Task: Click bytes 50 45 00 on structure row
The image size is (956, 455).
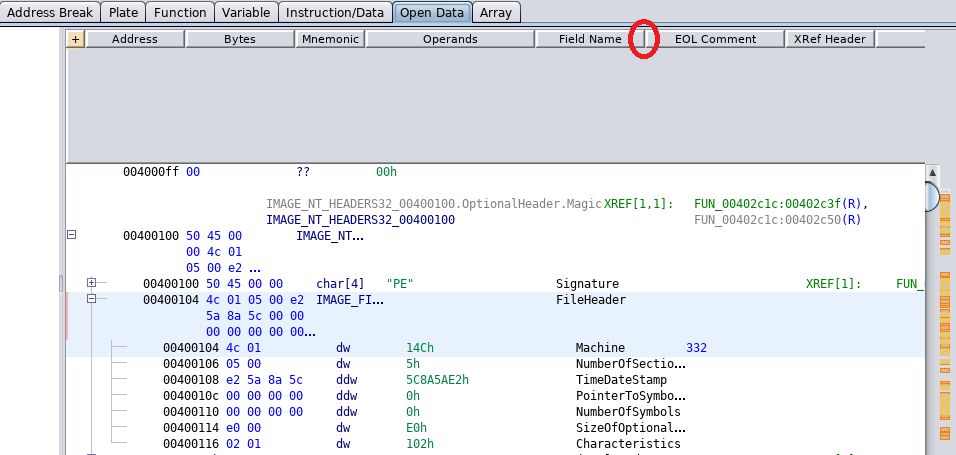Action: tap(213, 235)
